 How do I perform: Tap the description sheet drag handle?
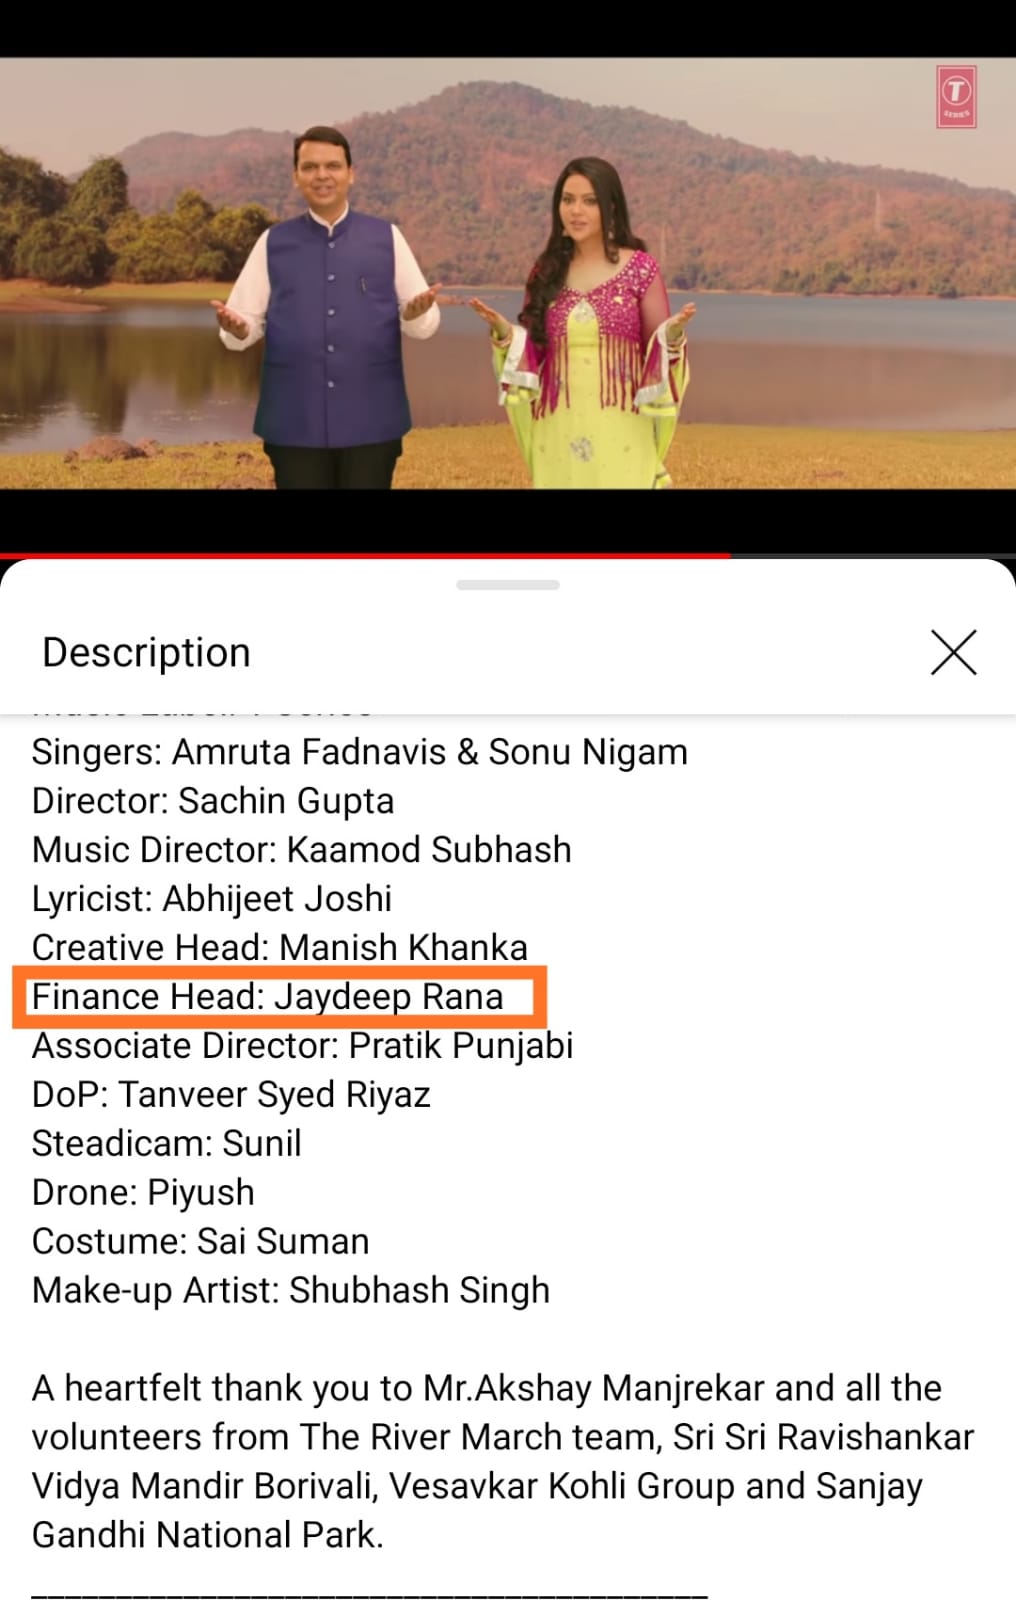click(508, 585)
